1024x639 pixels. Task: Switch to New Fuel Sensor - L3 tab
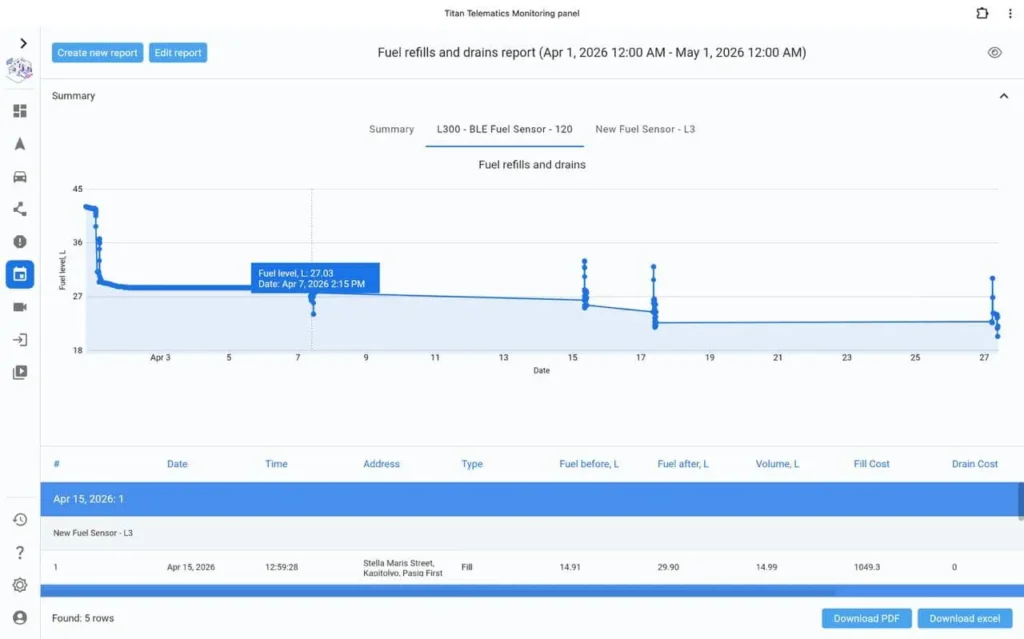(x=645, y=129)
